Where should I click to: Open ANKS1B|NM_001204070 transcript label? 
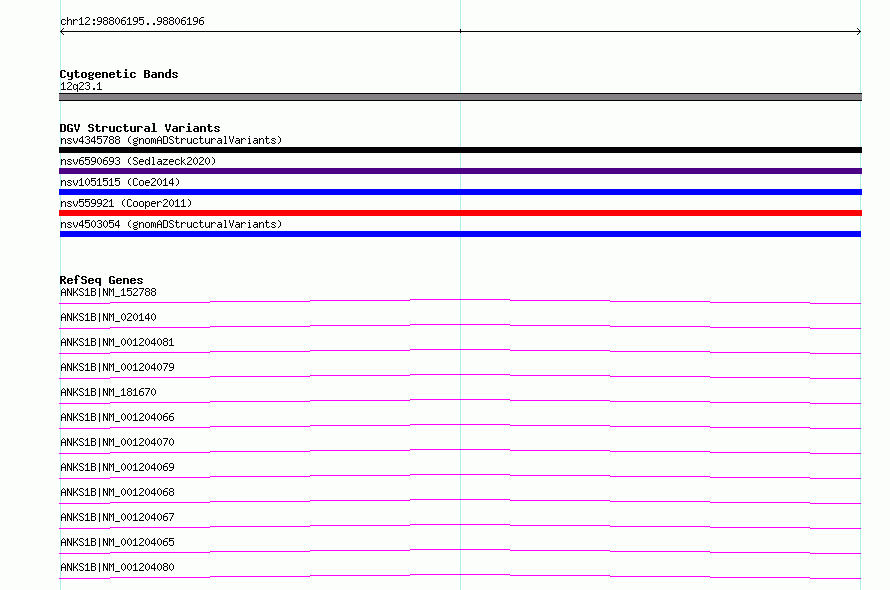tap(117, 442)
